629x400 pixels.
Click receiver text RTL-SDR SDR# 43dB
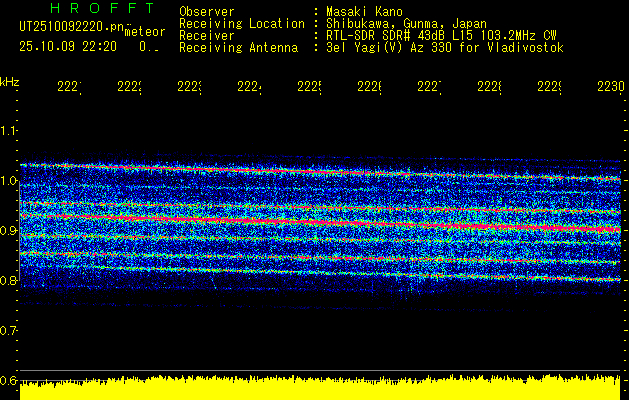387,36
